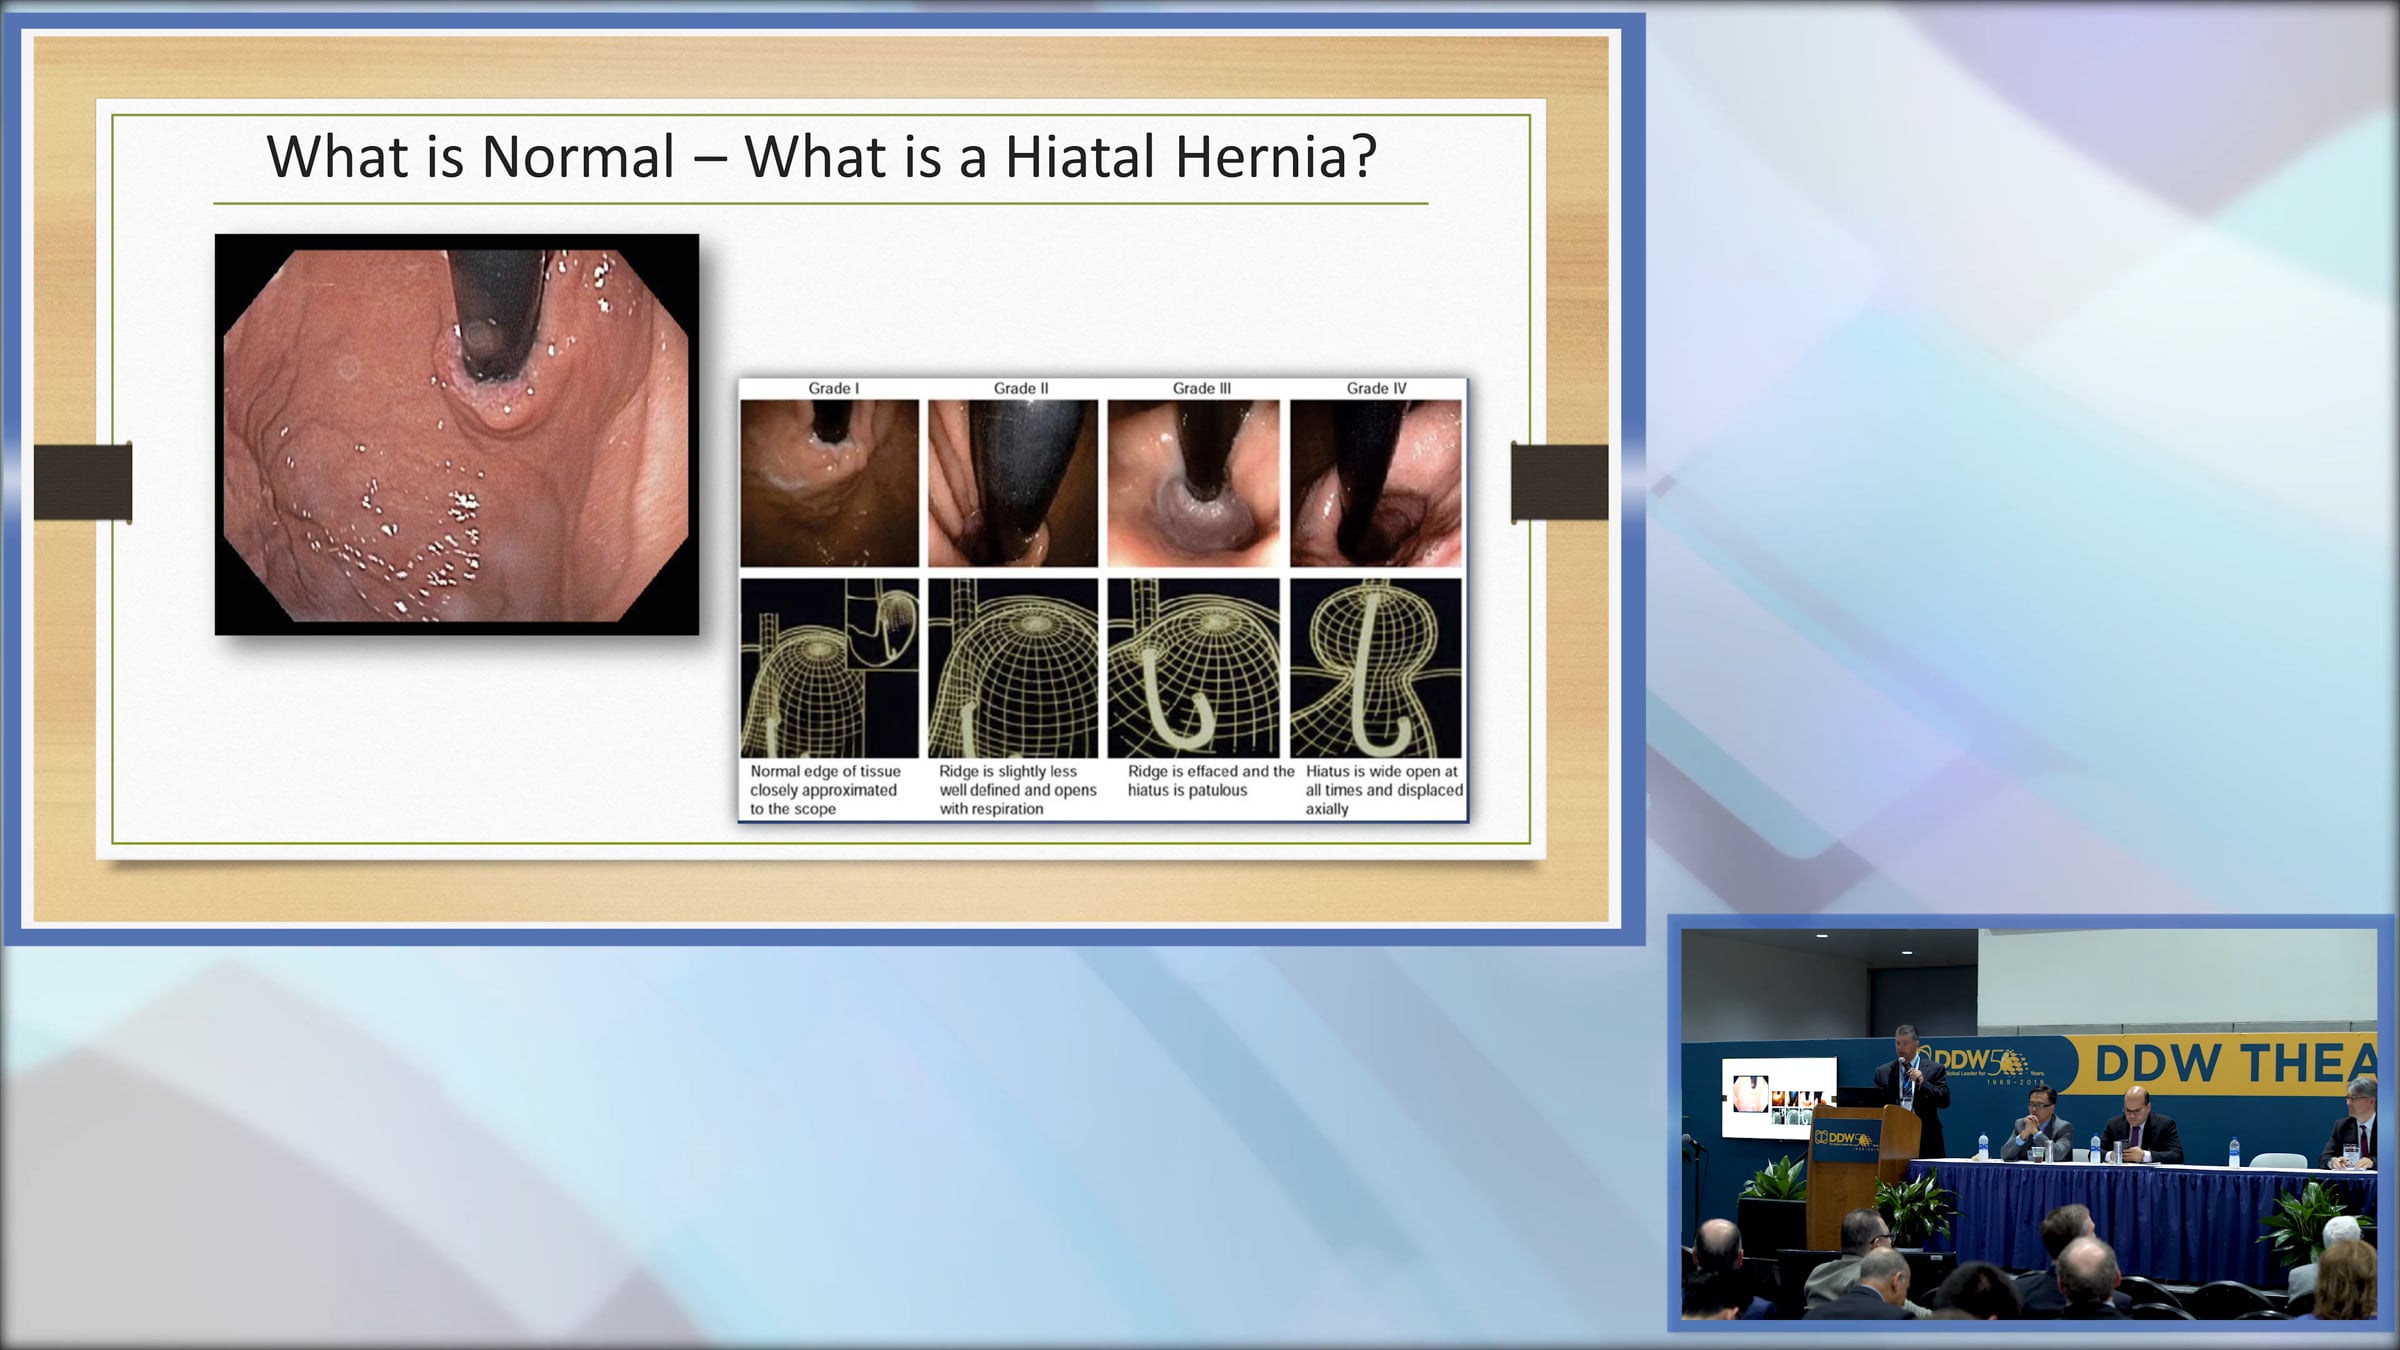This screenshot has height=1350, width=2400.
Task: Click the 'Normal edge of tissue' caption
Action: 825,790
